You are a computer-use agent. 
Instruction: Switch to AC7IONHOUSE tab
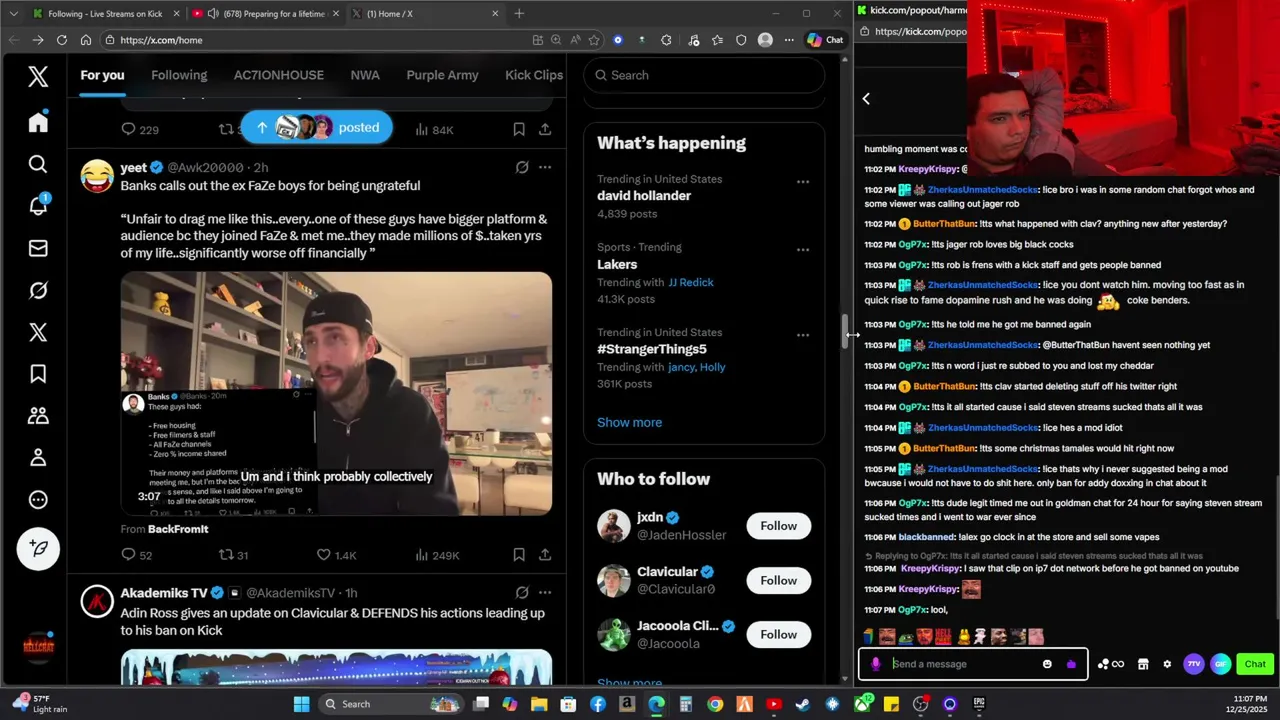279,75
